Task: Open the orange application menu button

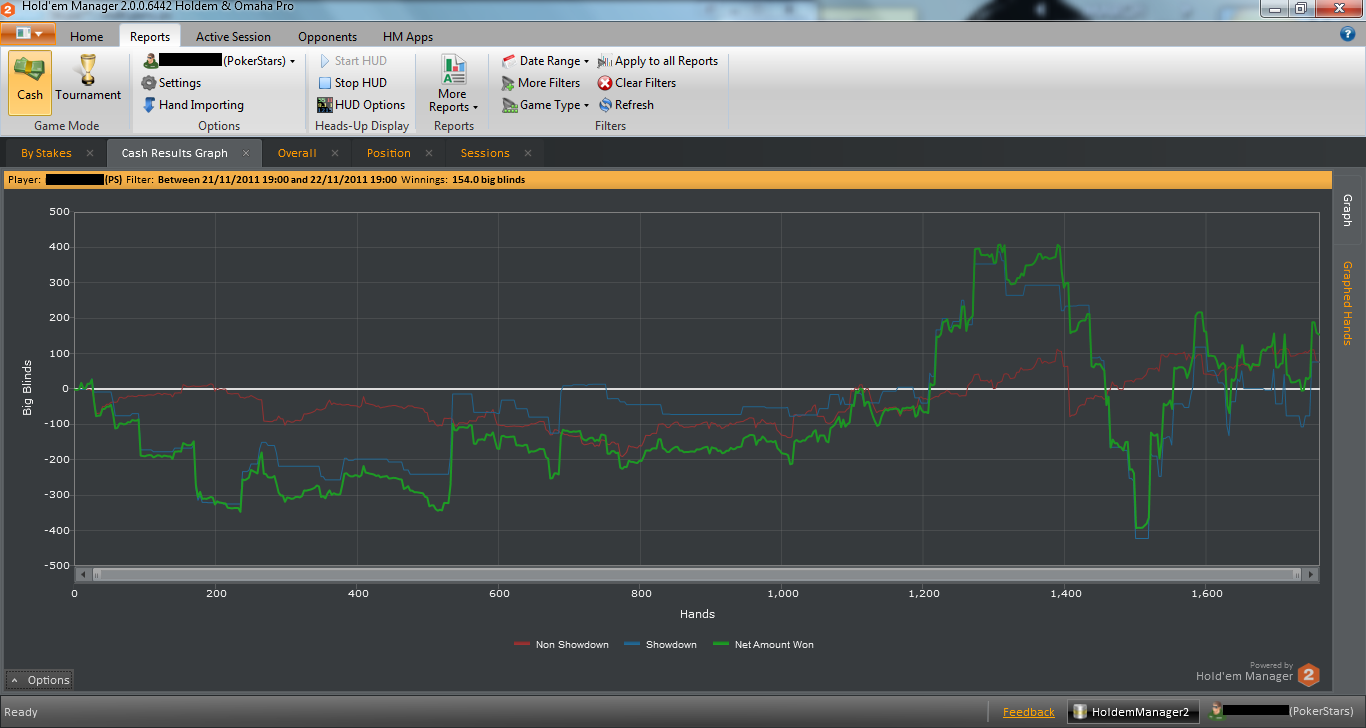Action: (28, 33)
